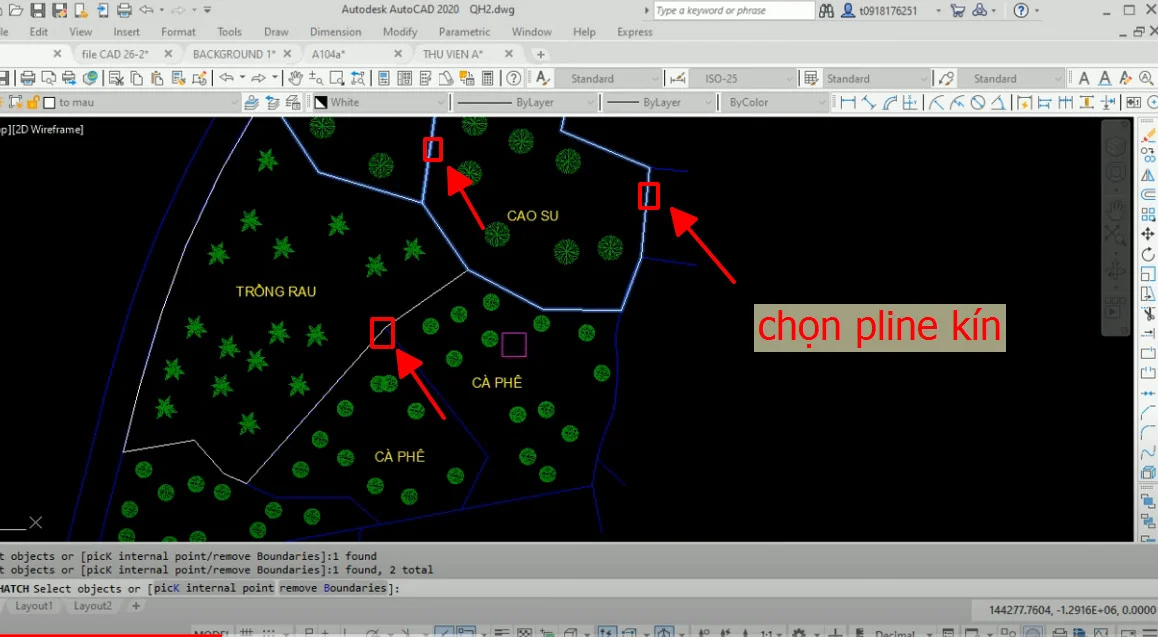This screenshot has height=637, width=1158.
Task: Click the Trim scissors tool
Action: (1148, 314)
